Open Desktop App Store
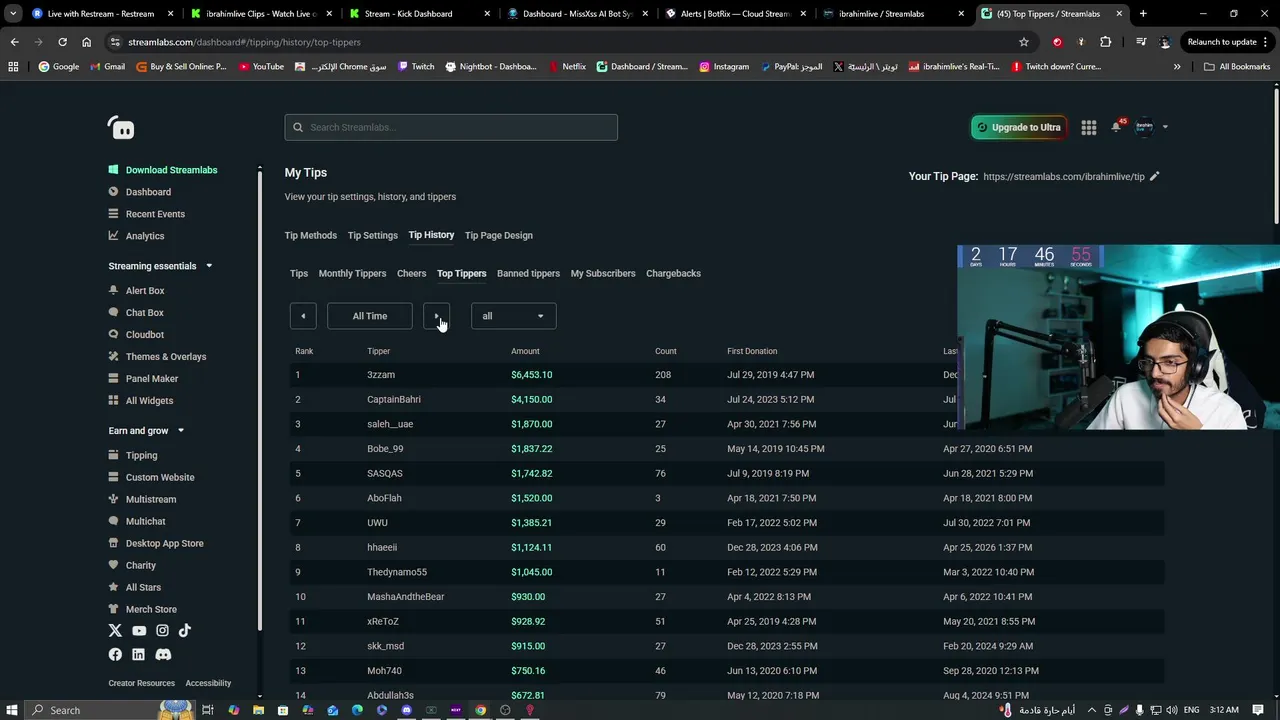 164,544
